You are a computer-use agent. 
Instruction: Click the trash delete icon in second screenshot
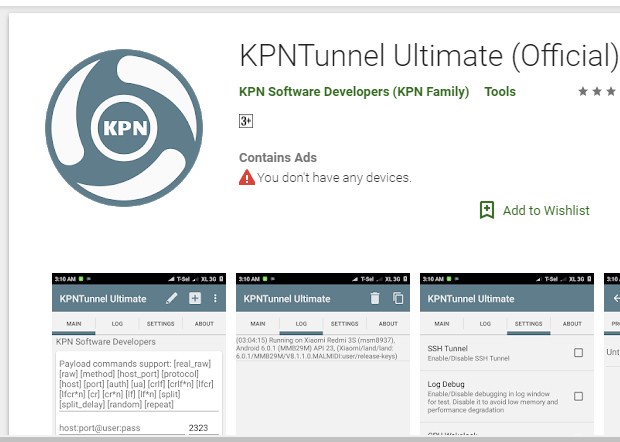[x=375, y=298]
